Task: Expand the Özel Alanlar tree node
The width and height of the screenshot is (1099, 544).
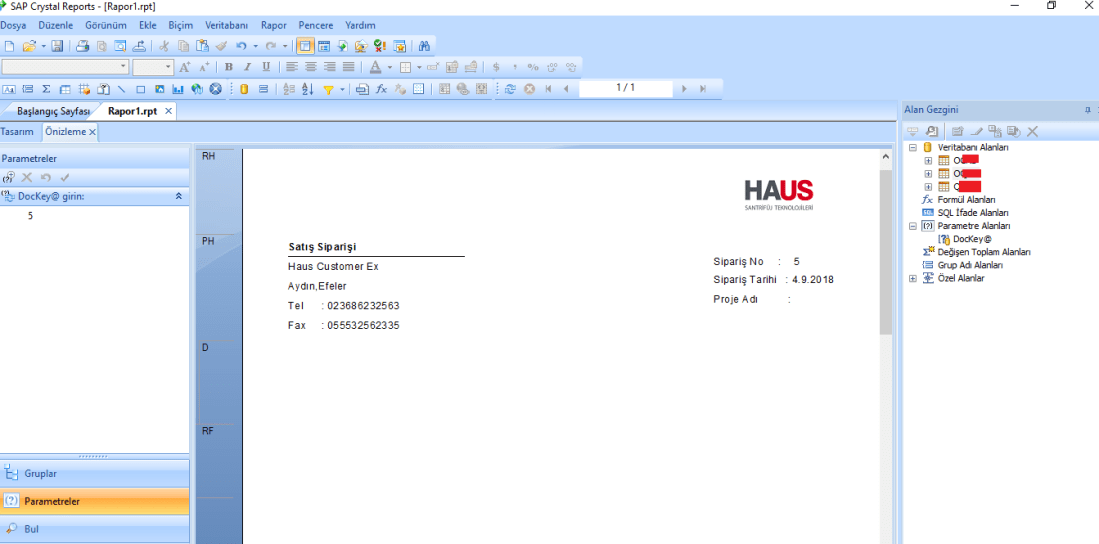Action: (x=912, y=279)
